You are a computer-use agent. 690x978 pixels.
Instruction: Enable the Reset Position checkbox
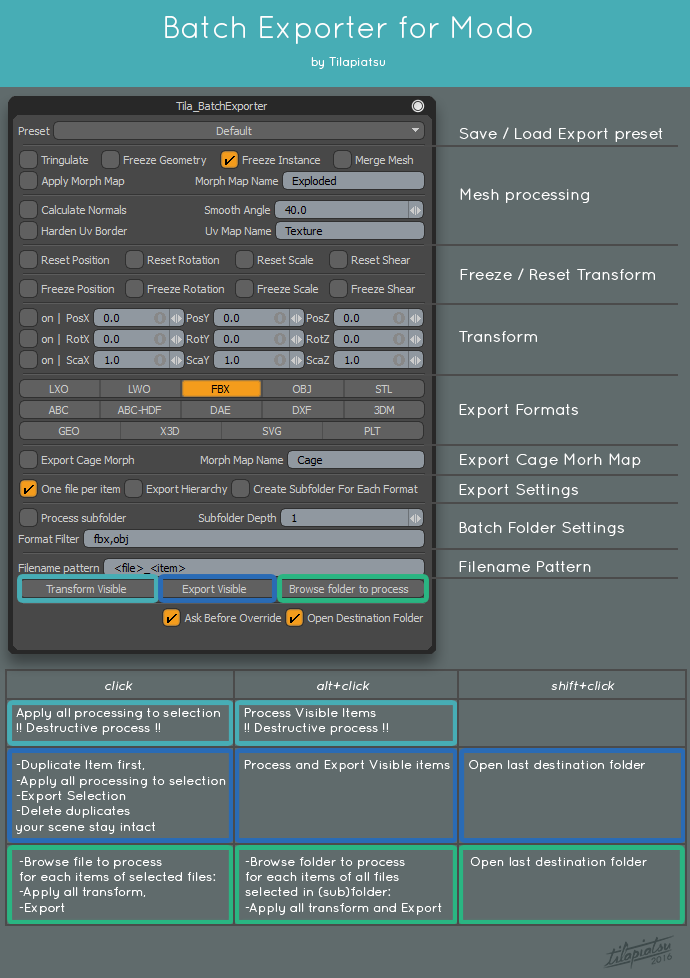point(28,259)
